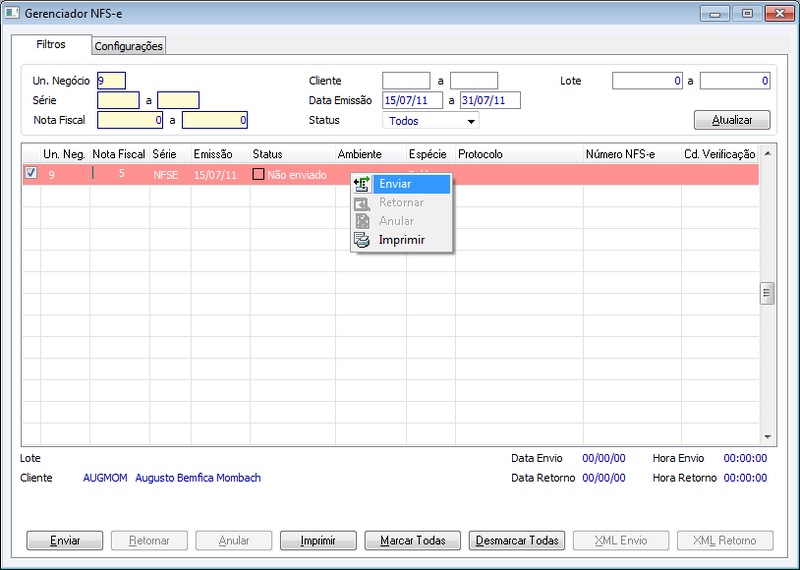Click the bottom Imprimir button
The image size is (800, 570).
tap(318, 540)
